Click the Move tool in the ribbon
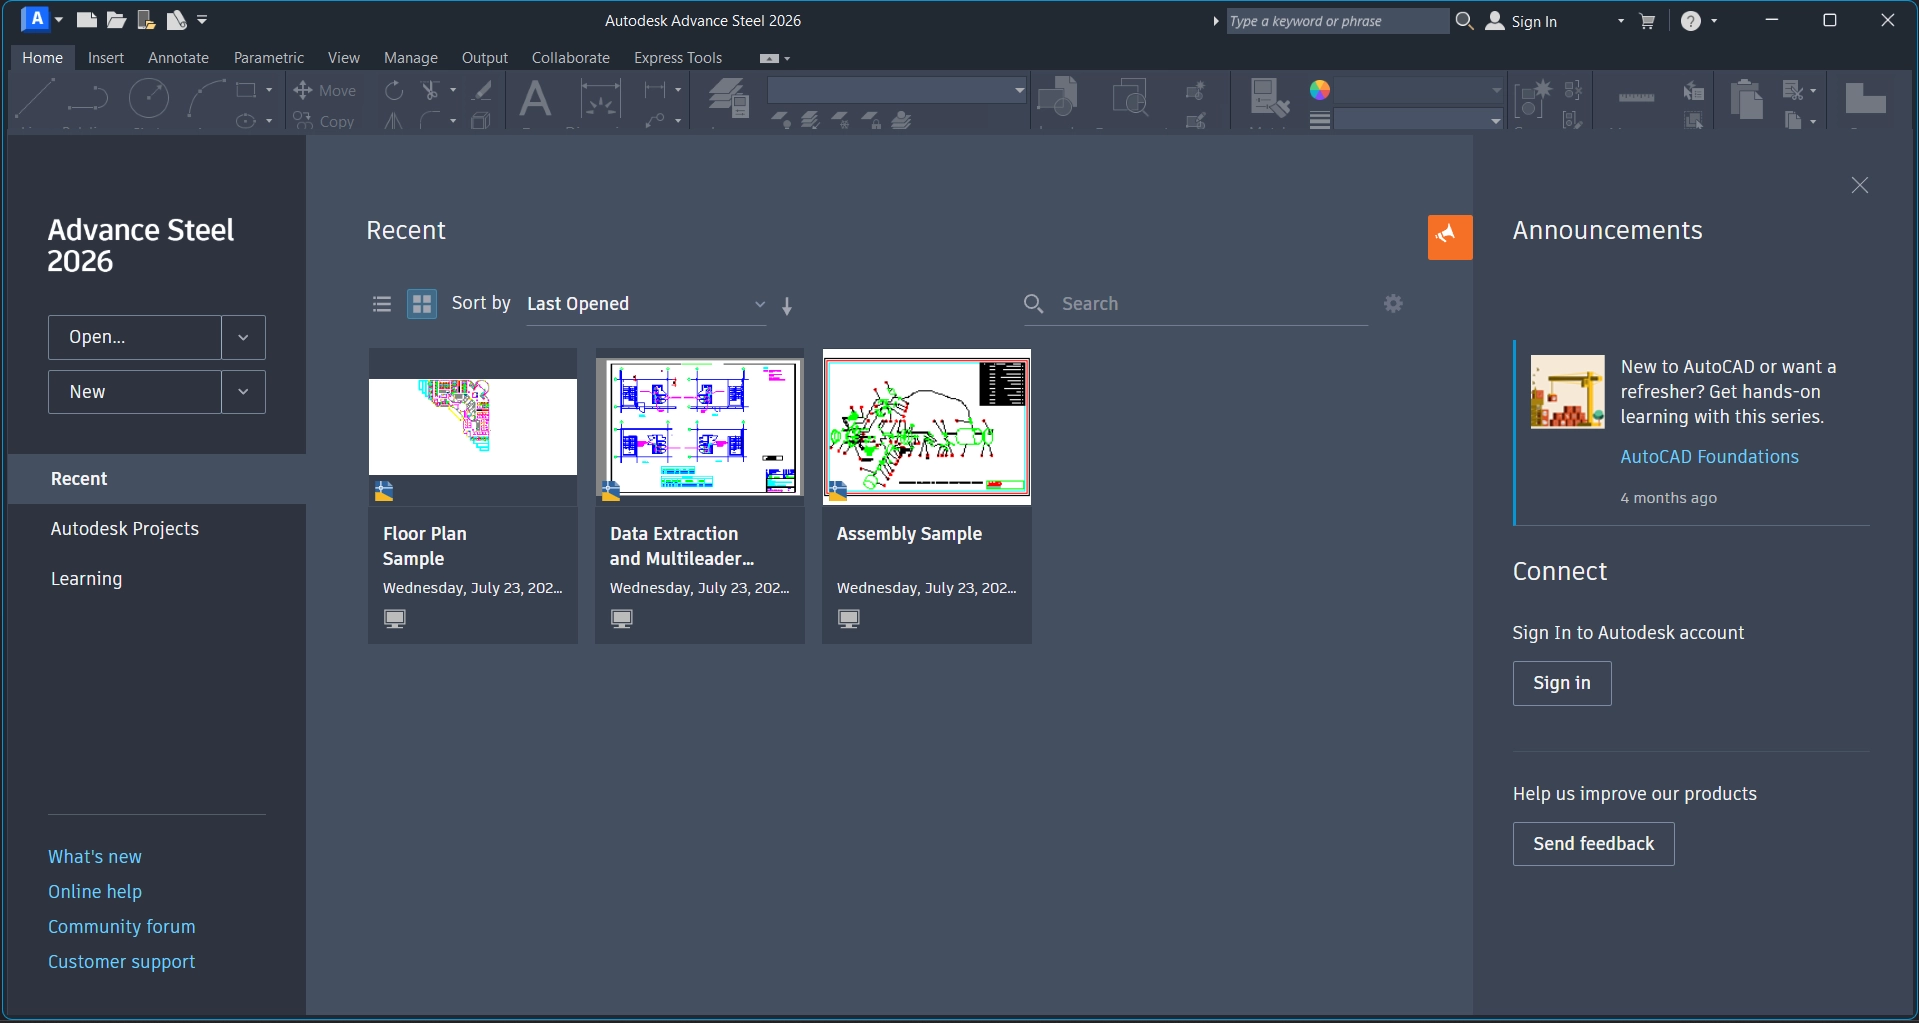 (325, 90)
